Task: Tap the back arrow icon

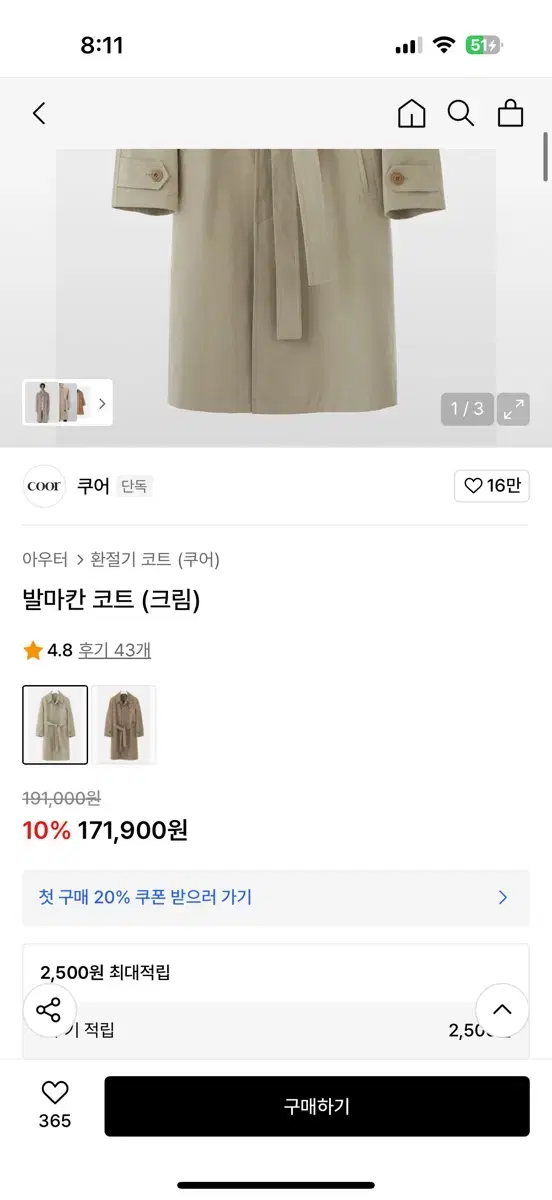Action: coord(39,113)
